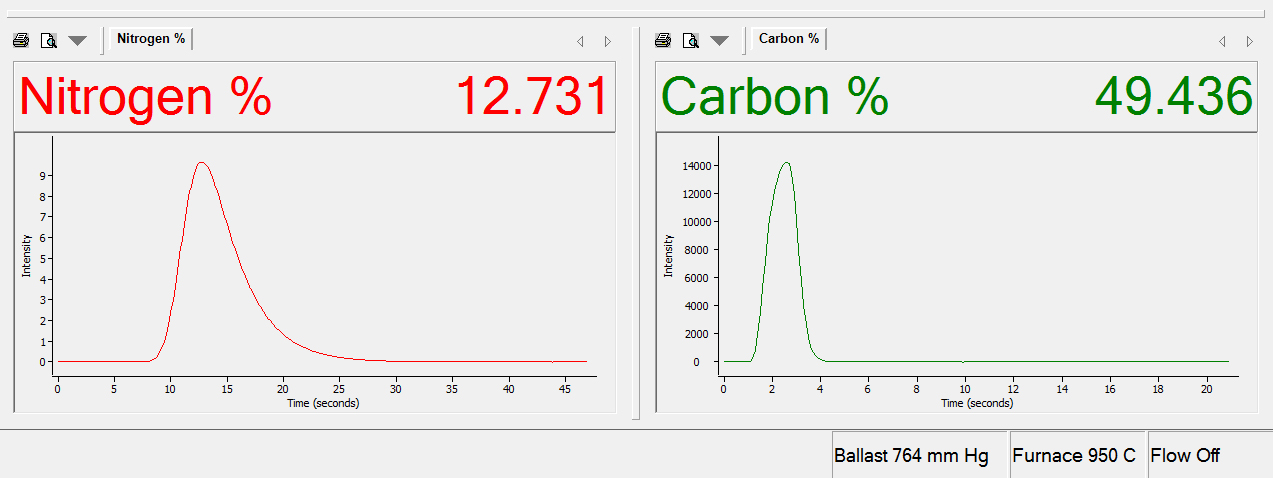The image size is (1273, 478).
Task: Click the left tab-scroll arrow in Carbon panel
Action: tap(1222, 42)
